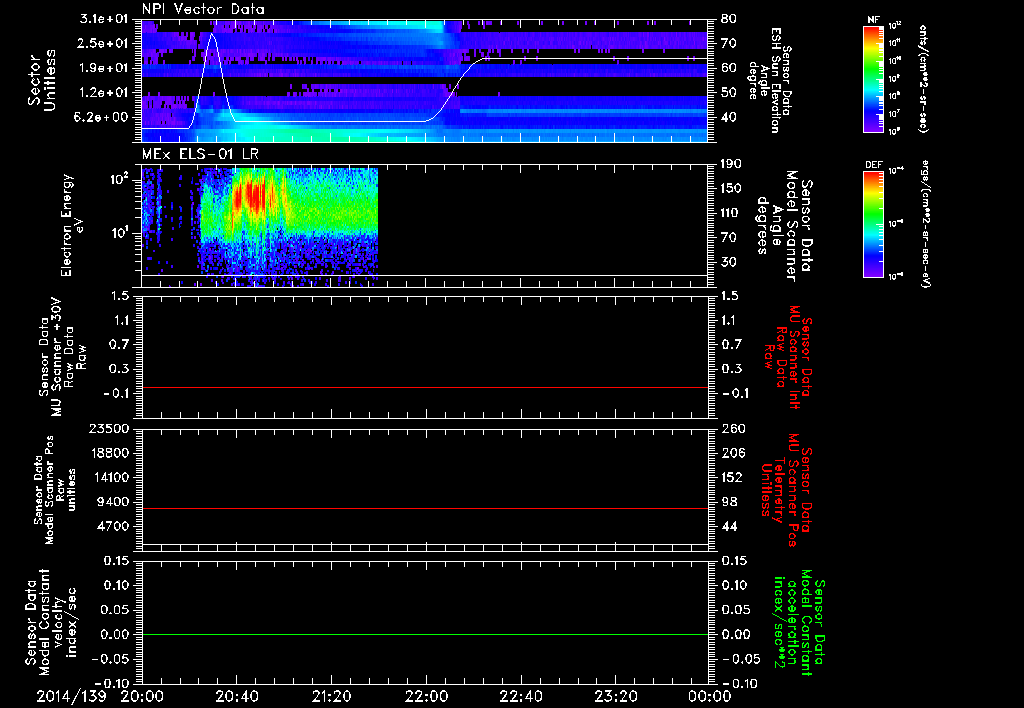The height and width of the screenshot is (708, 1024).
Task: Click the 98 telemetry position tick
Action: pyautogui.click(x=728, y=502)
